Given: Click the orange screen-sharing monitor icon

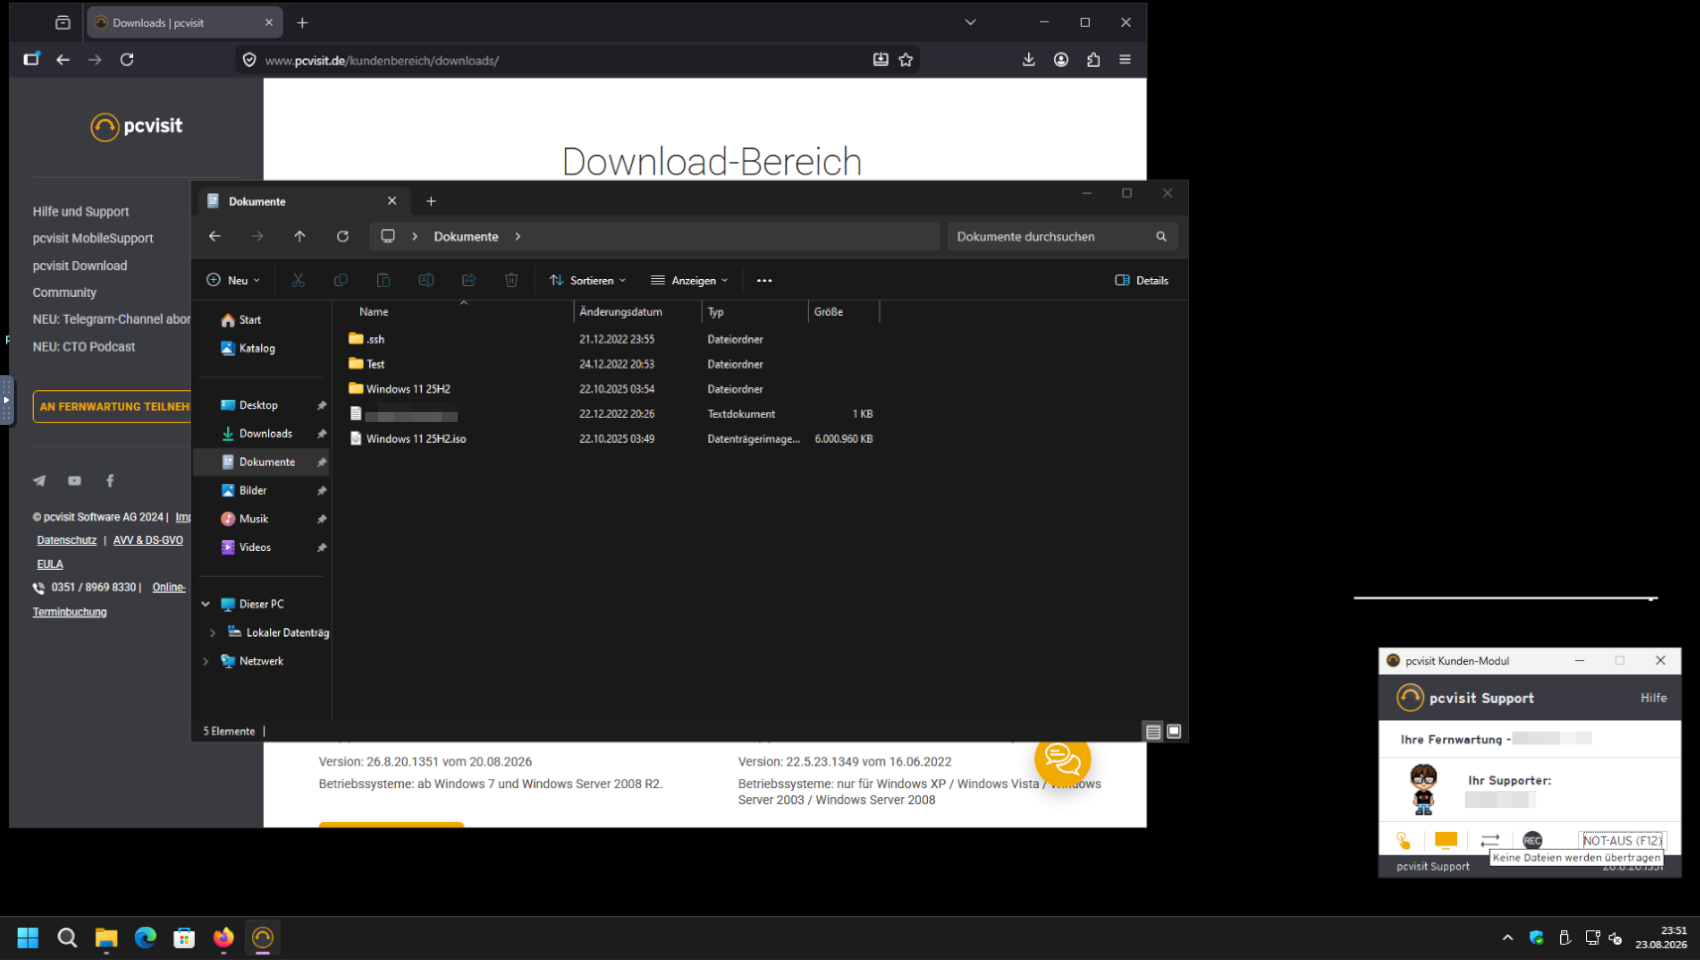Looking at the screenshot, I should [x=1446, y=840].
